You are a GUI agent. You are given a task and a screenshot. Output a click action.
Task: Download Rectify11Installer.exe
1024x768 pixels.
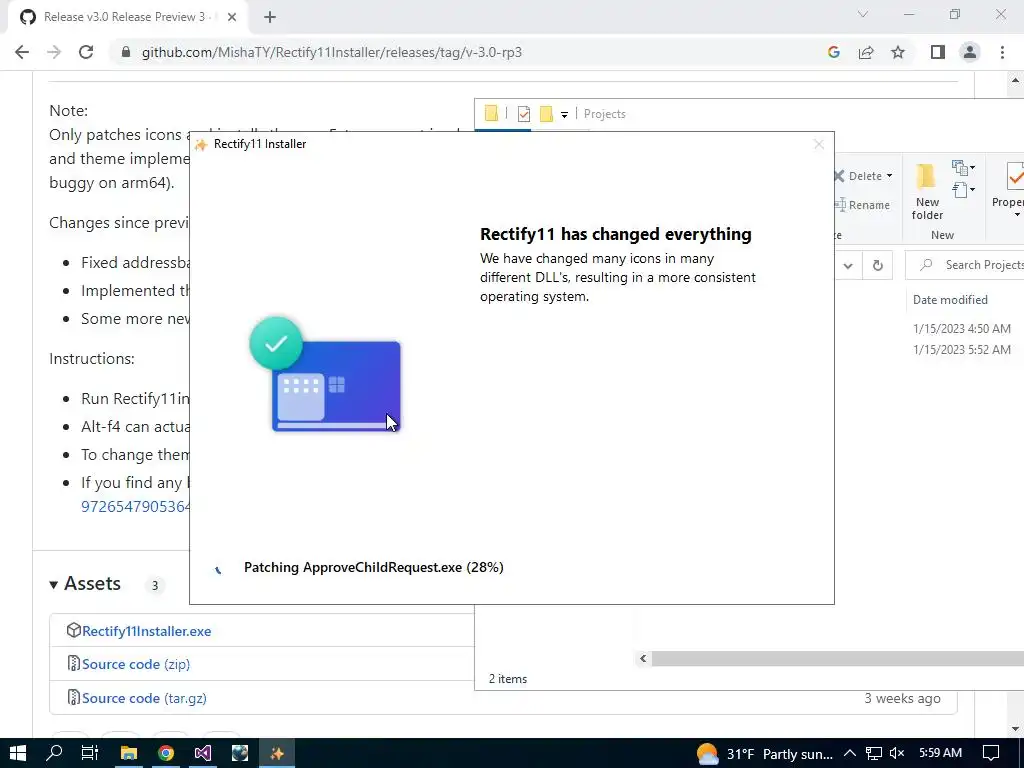[x=146, y=631]
